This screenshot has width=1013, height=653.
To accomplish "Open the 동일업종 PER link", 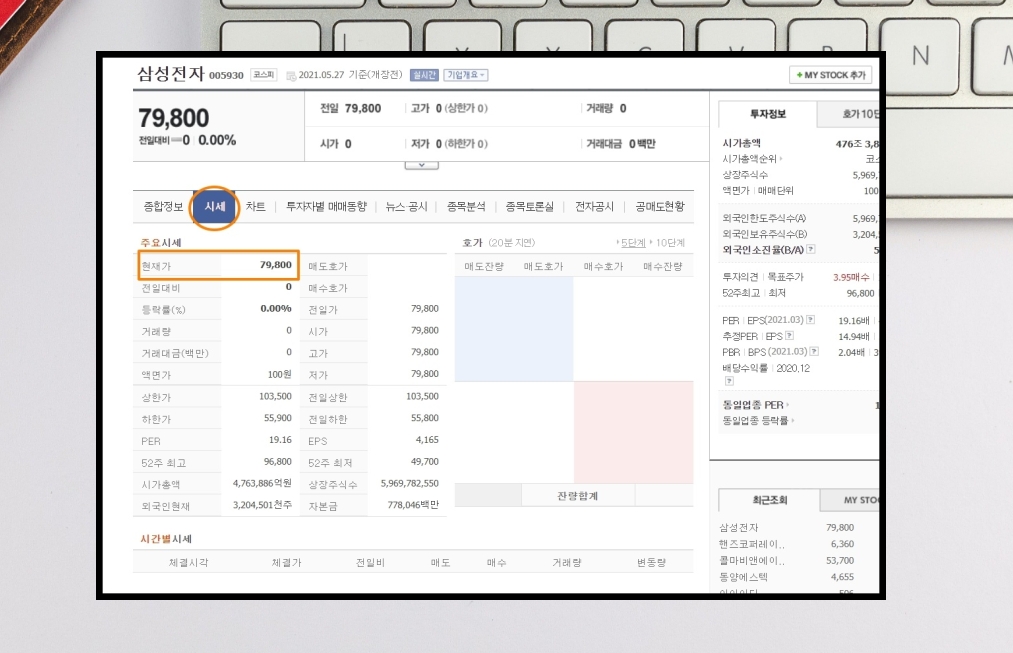I will [x=755, y=405].
